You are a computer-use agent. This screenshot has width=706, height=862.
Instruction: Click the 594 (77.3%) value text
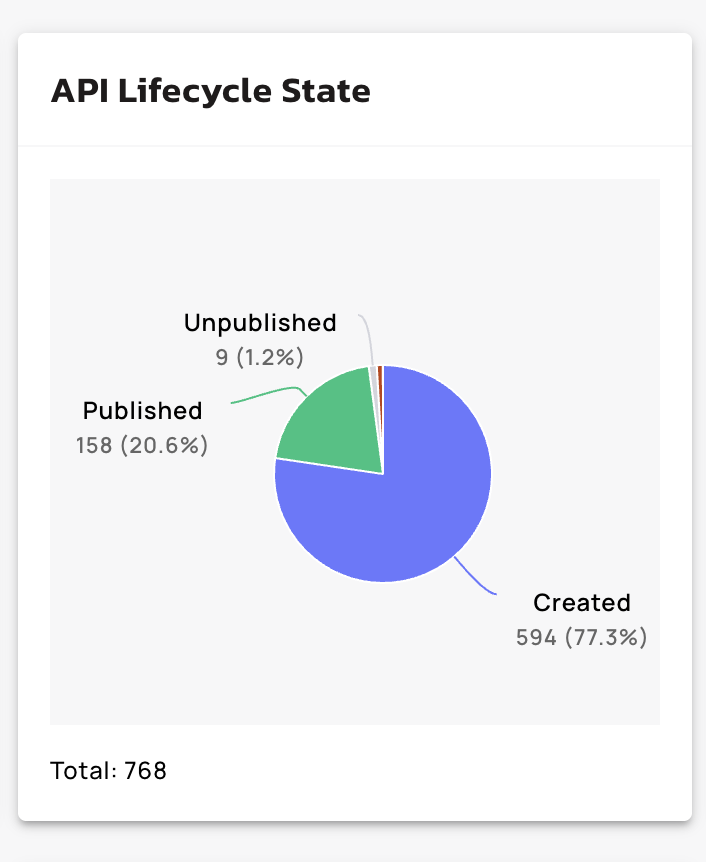(x=581, y=637)
